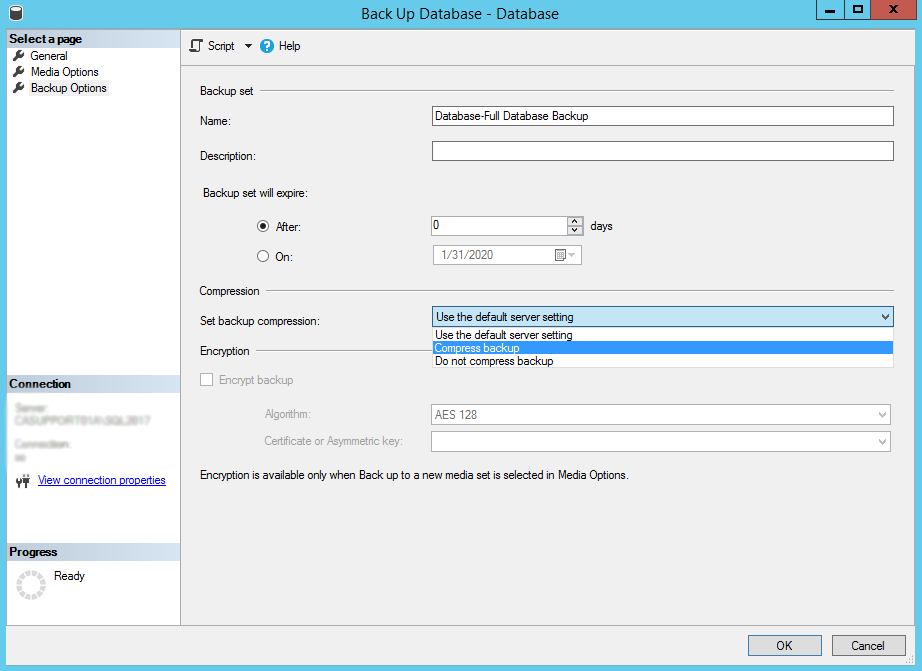
Task: Click the OK button
Action: pyautogui.click(x=784, y=646)
